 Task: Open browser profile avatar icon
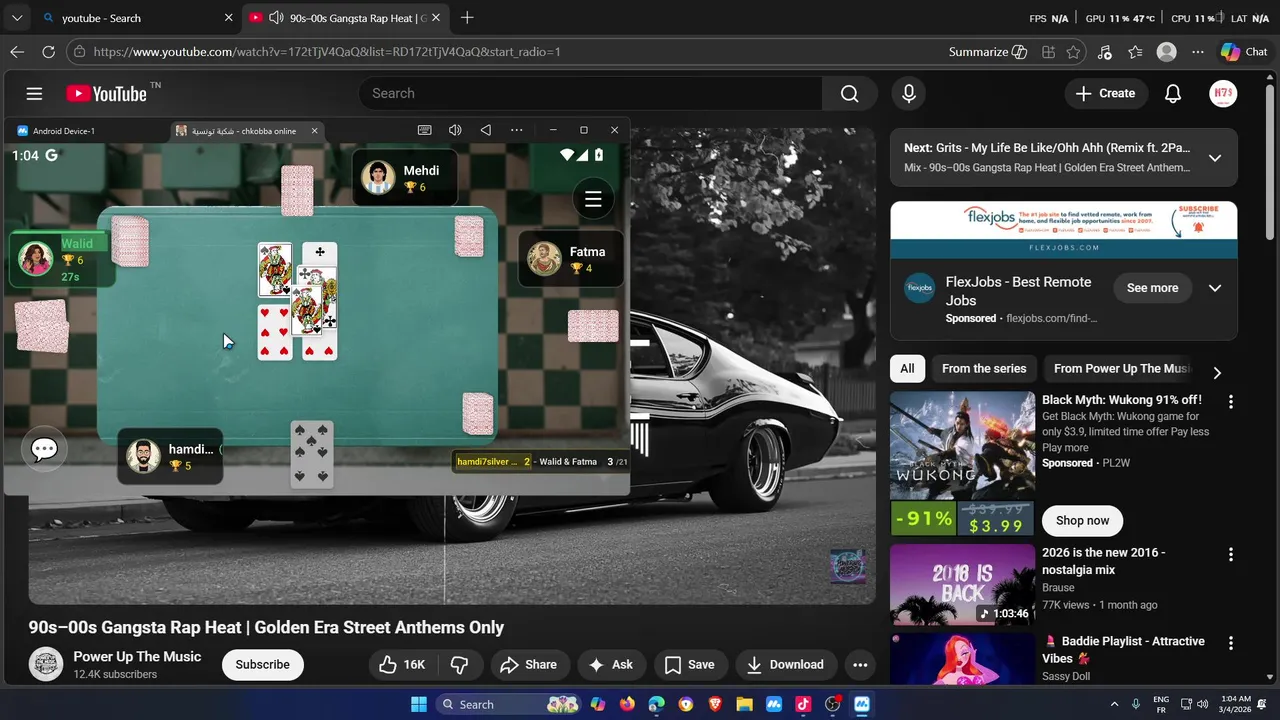click(1166, 52)
